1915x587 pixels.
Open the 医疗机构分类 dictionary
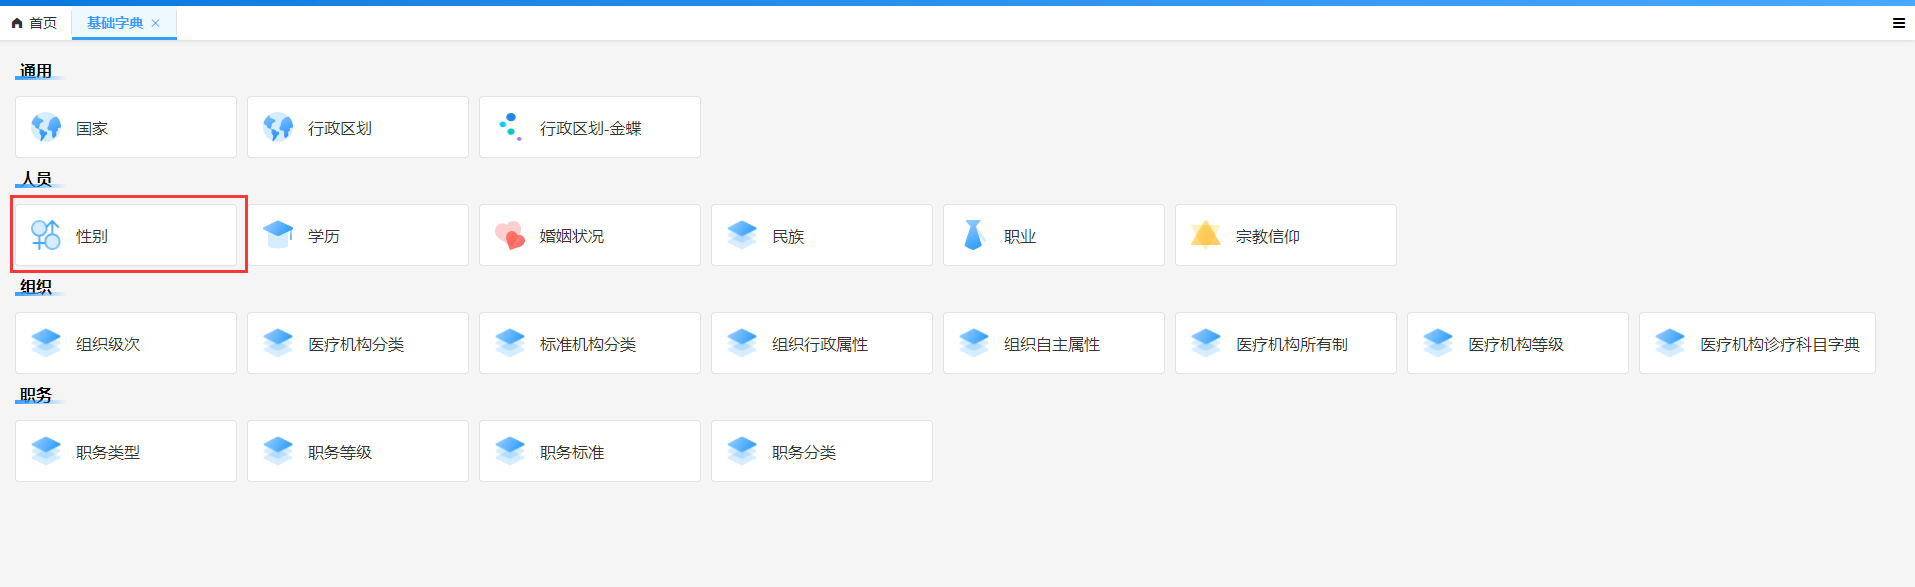click(358, 343)
